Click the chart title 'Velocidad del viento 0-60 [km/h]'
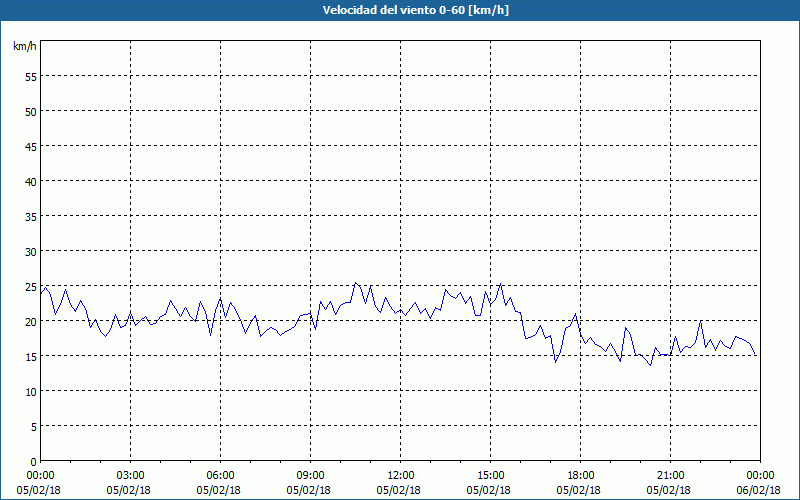The height and width of the screenshot is (500, 800). tap(416, 10)
